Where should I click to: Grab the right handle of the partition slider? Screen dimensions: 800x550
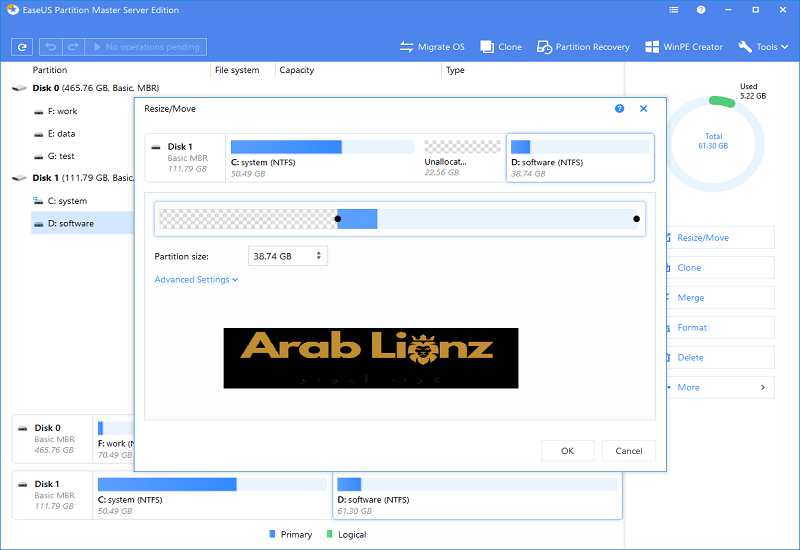636,219
